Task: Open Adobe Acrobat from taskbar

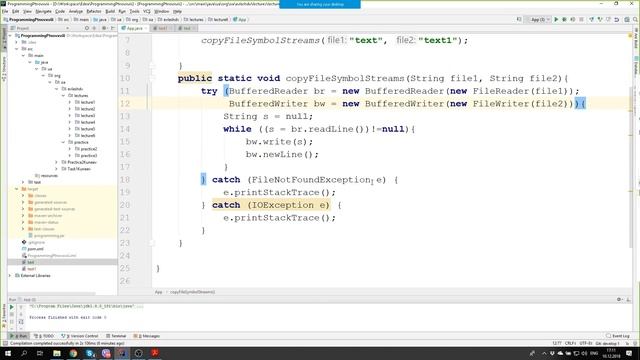Action: click(155, 353)
